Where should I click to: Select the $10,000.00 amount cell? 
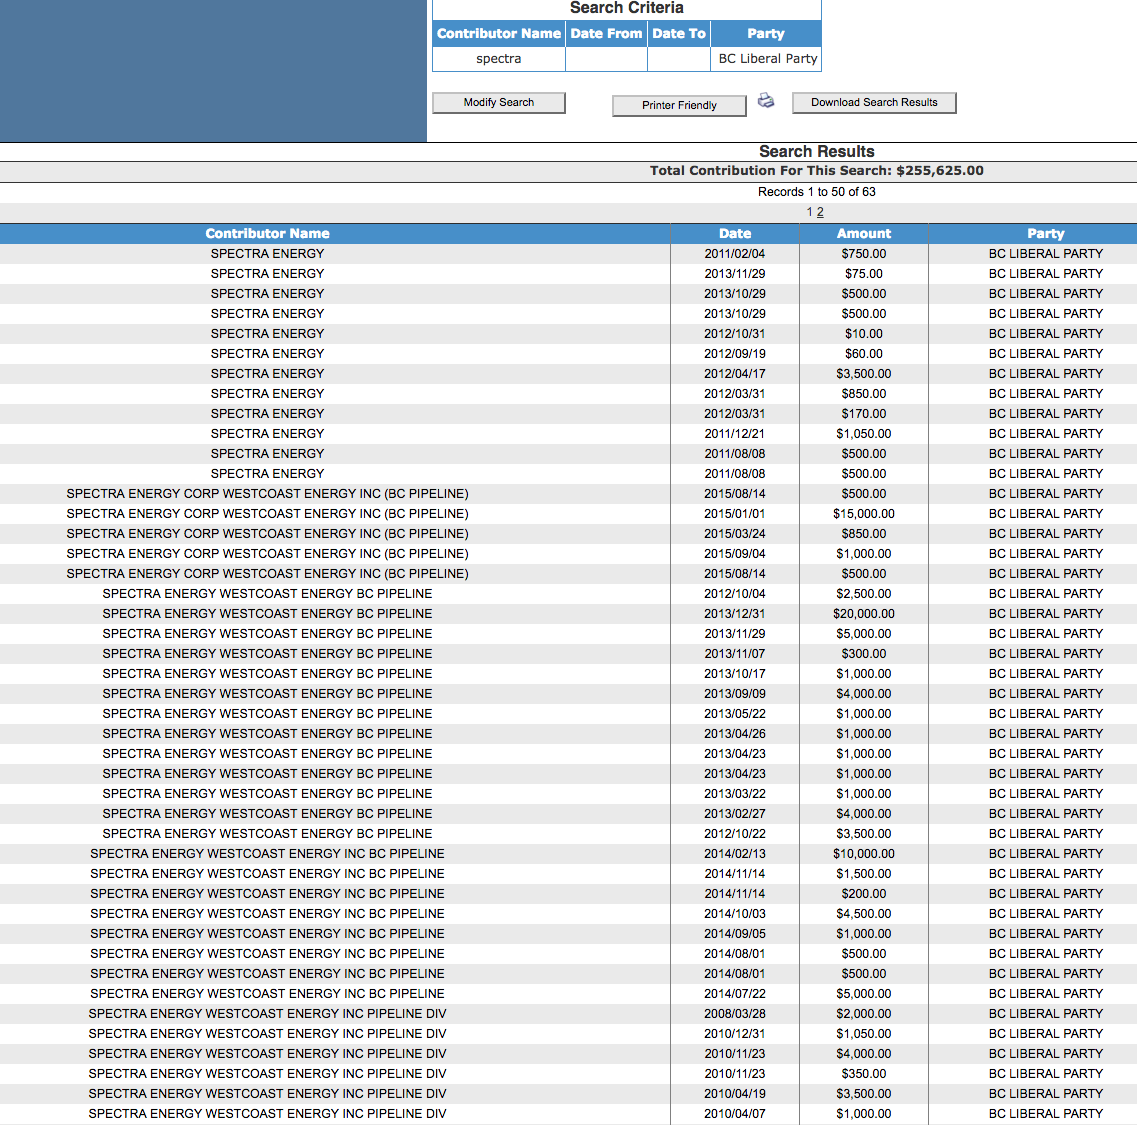tap(864, 854)
